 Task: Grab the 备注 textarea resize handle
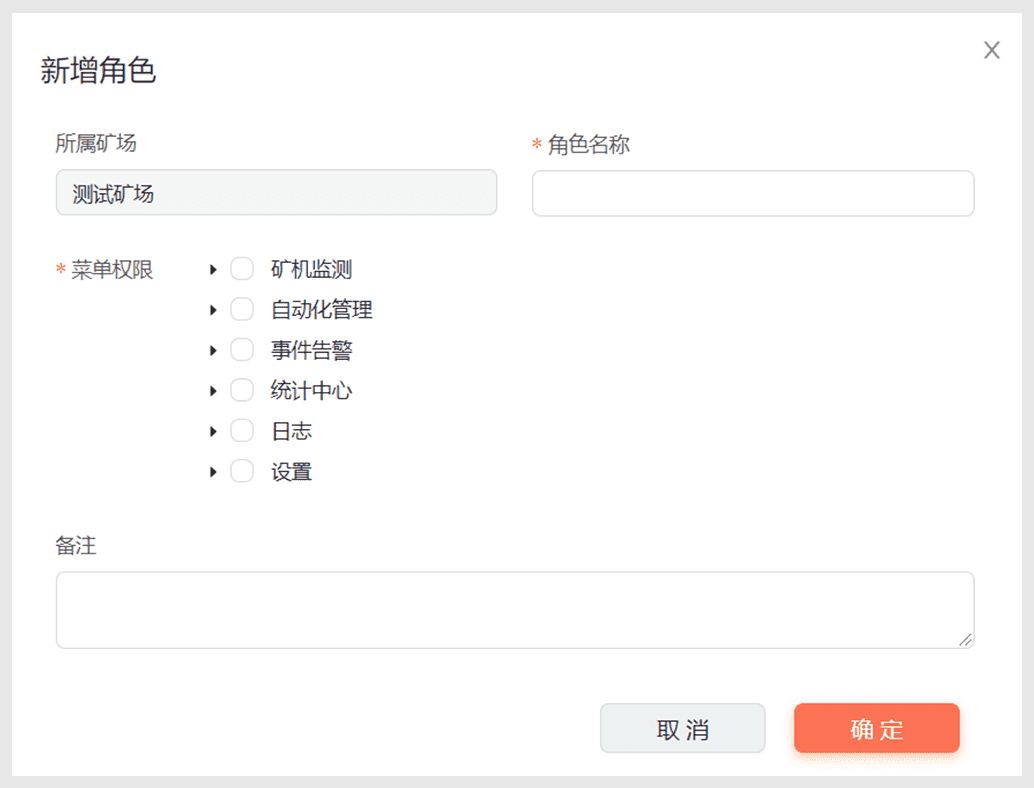pos(965,639)
